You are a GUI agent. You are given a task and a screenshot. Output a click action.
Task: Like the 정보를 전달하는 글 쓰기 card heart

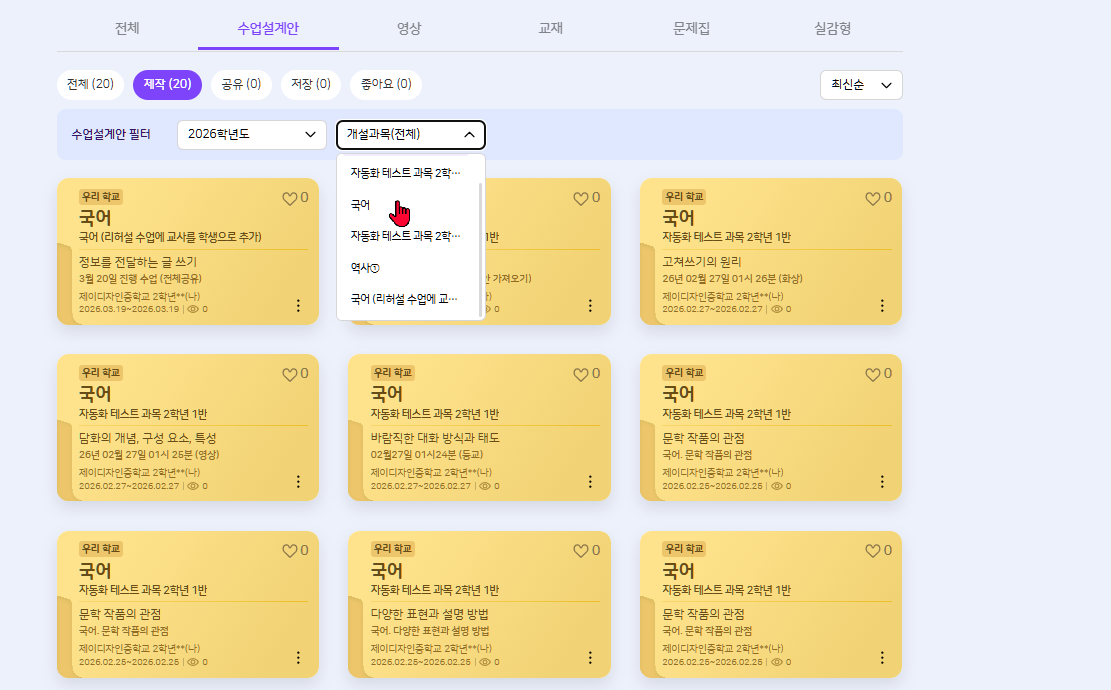click(290, 199)
